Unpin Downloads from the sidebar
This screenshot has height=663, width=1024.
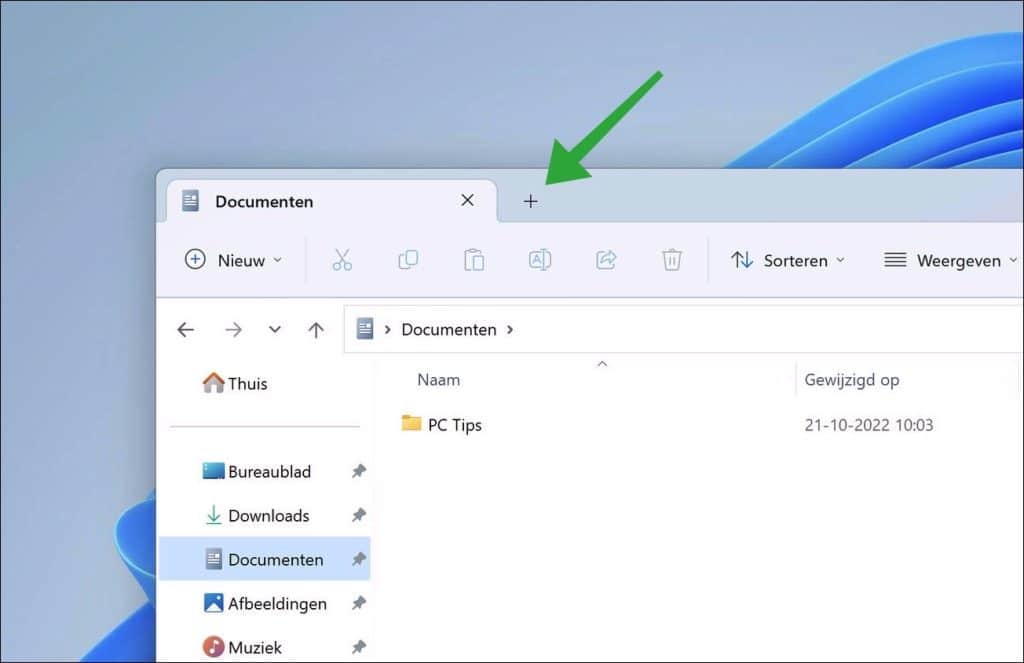point(358,515)
